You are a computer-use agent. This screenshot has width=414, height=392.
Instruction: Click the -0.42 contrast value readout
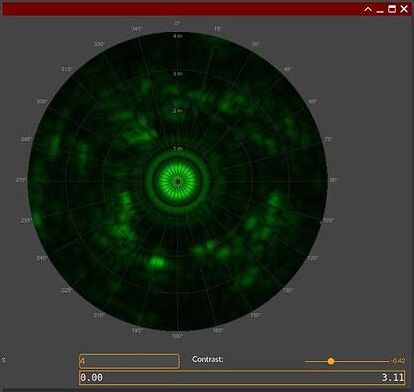[398, 361]
